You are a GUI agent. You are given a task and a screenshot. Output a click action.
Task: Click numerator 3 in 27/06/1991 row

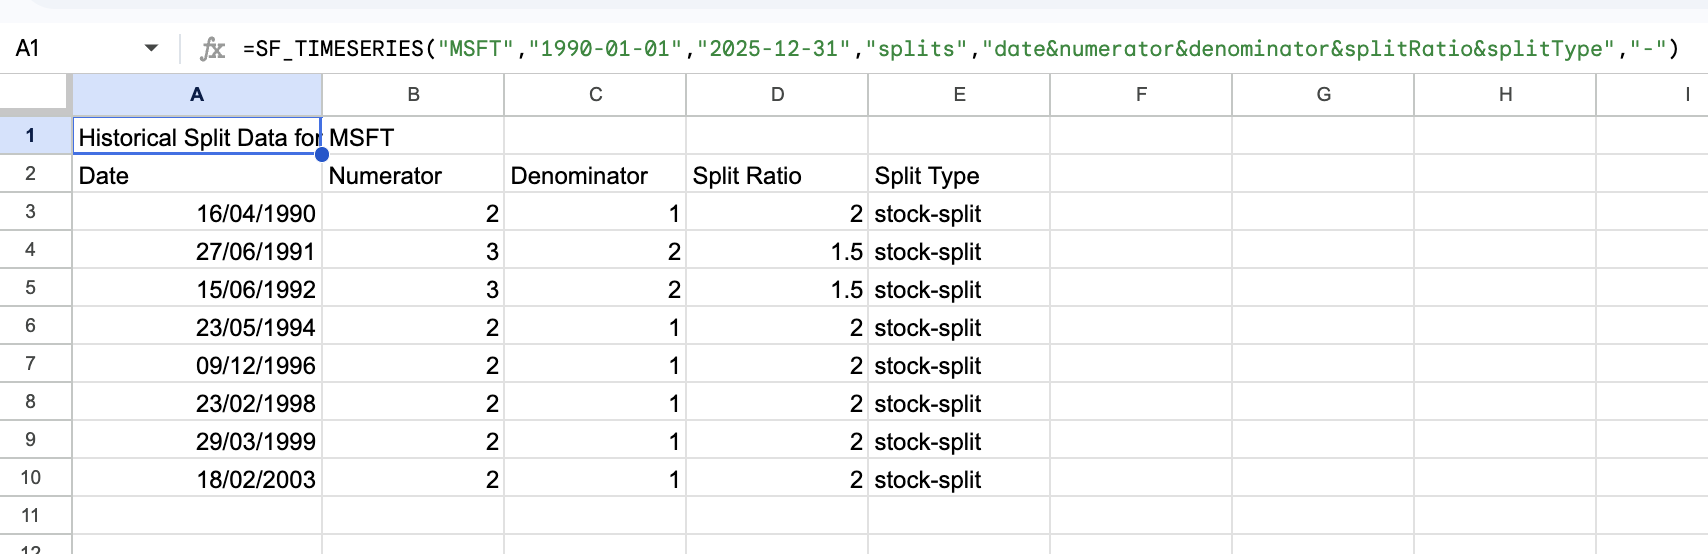click(413, 250)
